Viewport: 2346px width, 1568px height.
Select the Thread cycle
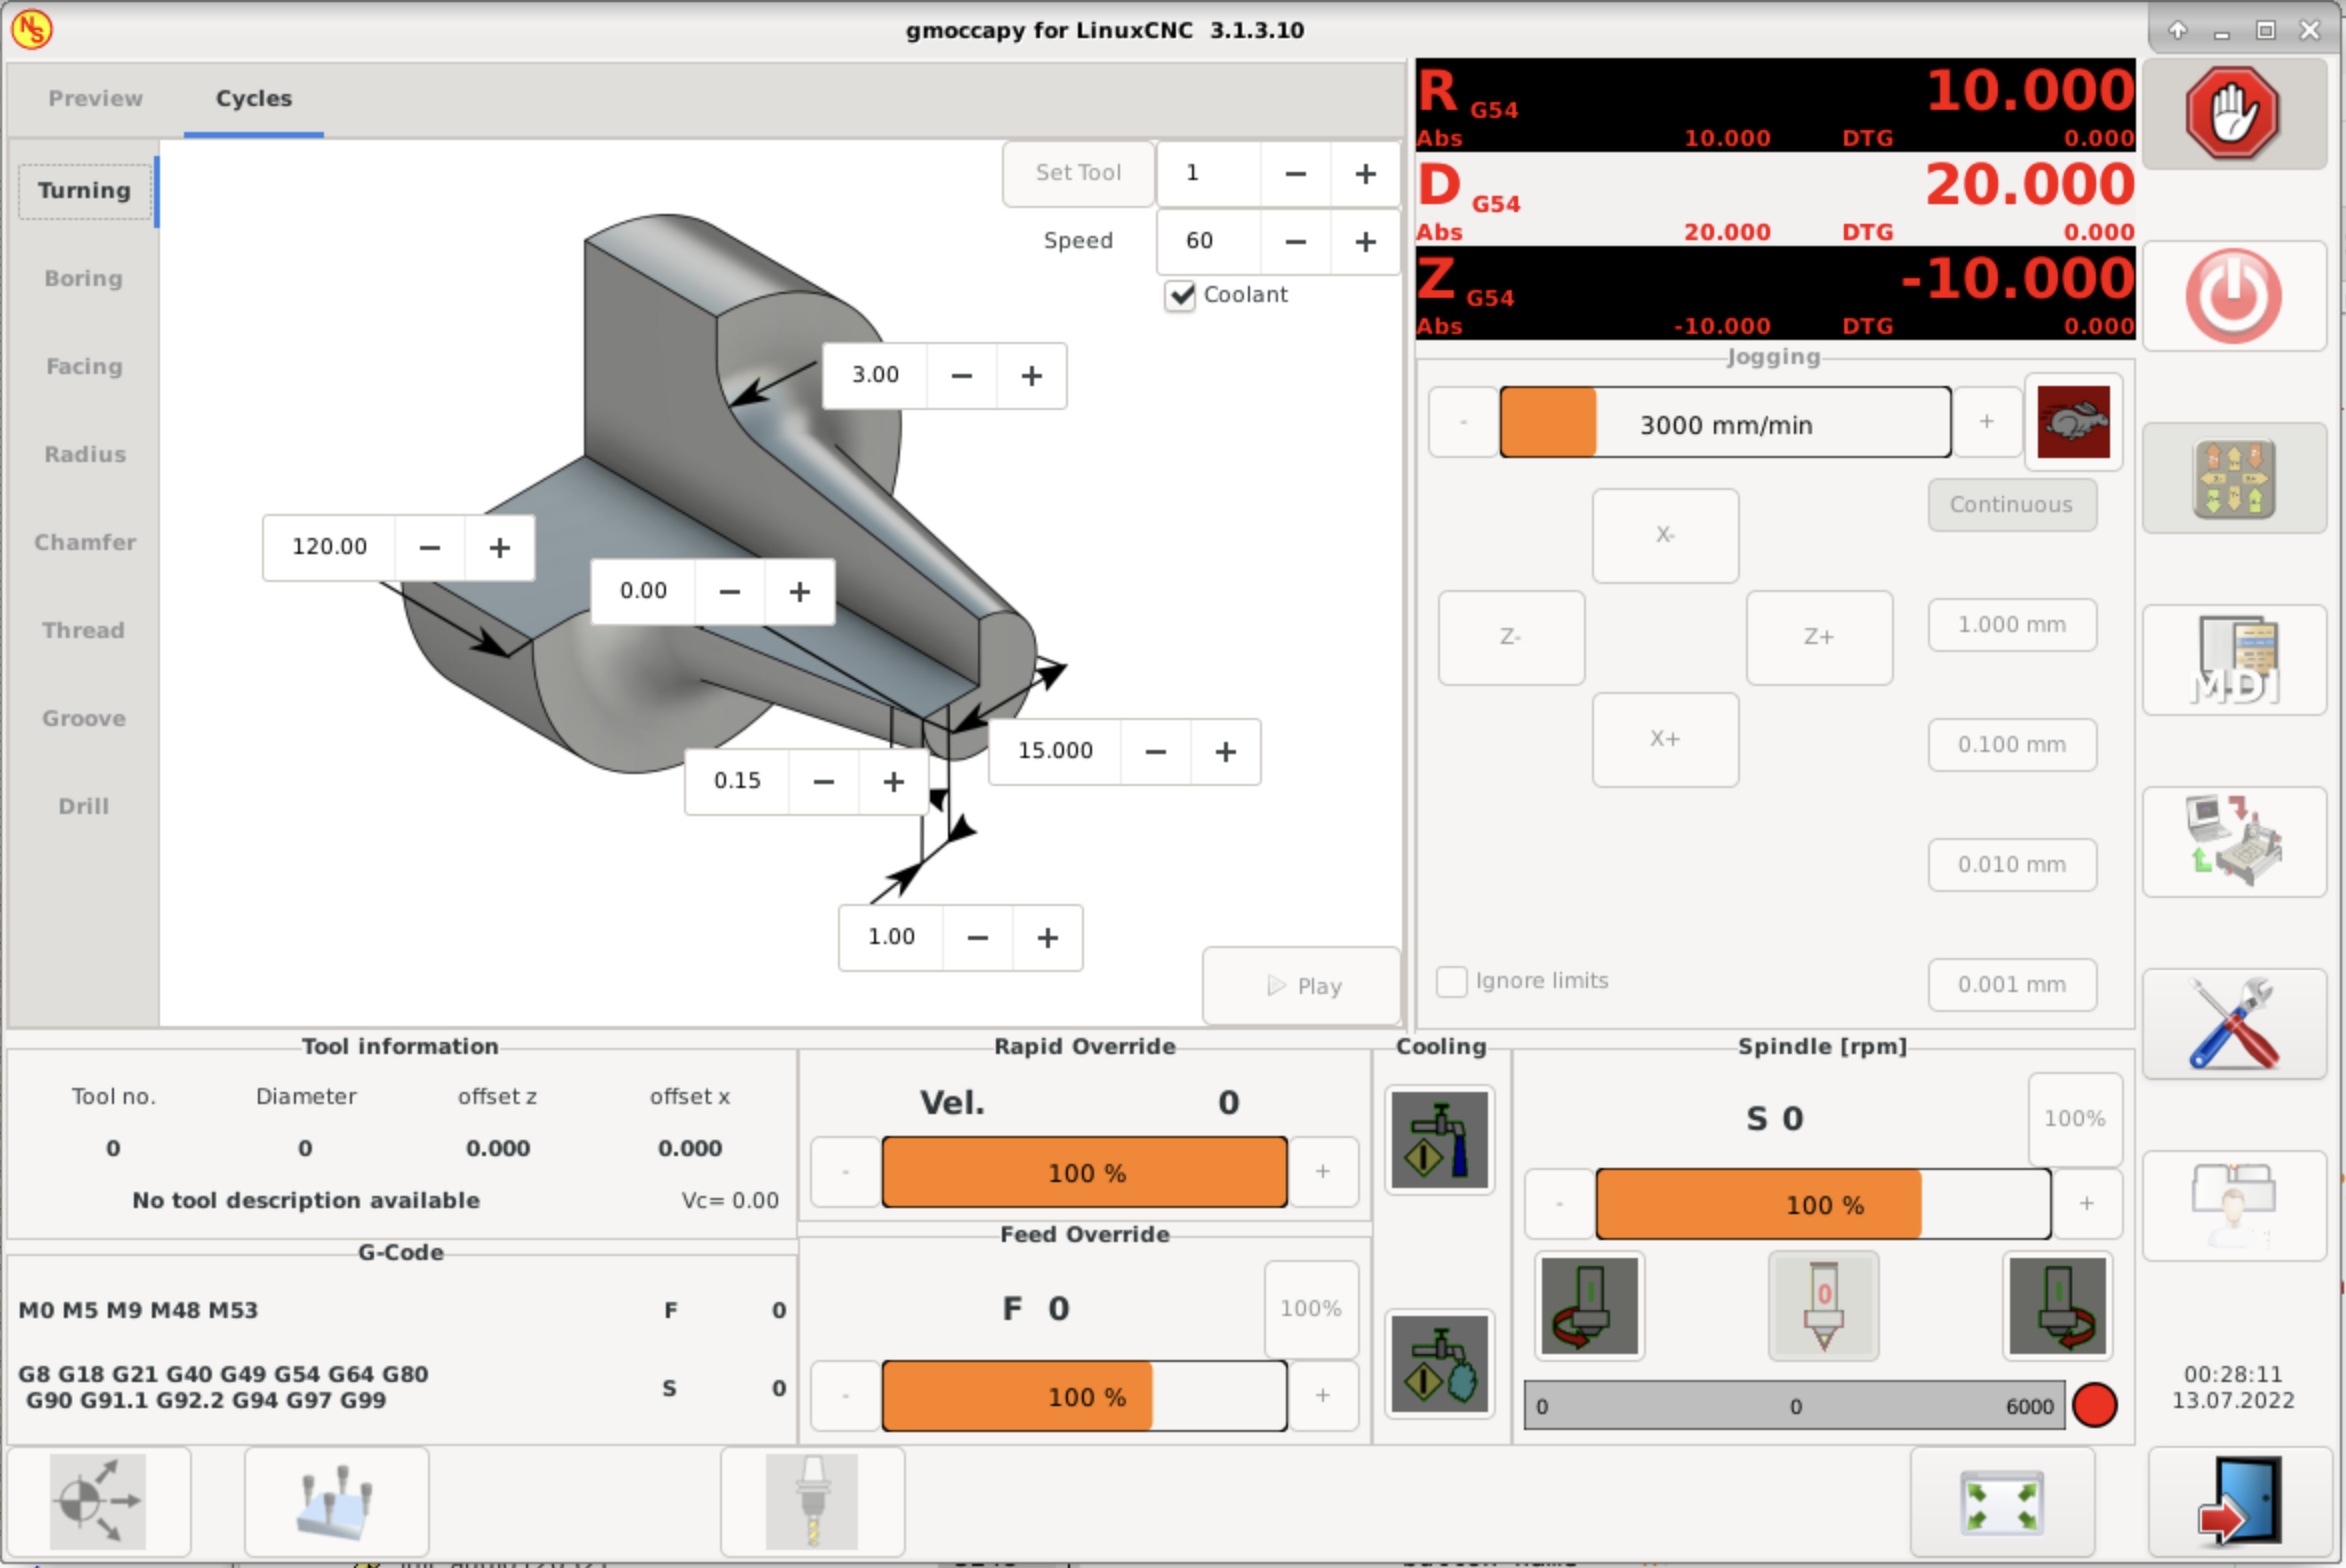(84, 631)
